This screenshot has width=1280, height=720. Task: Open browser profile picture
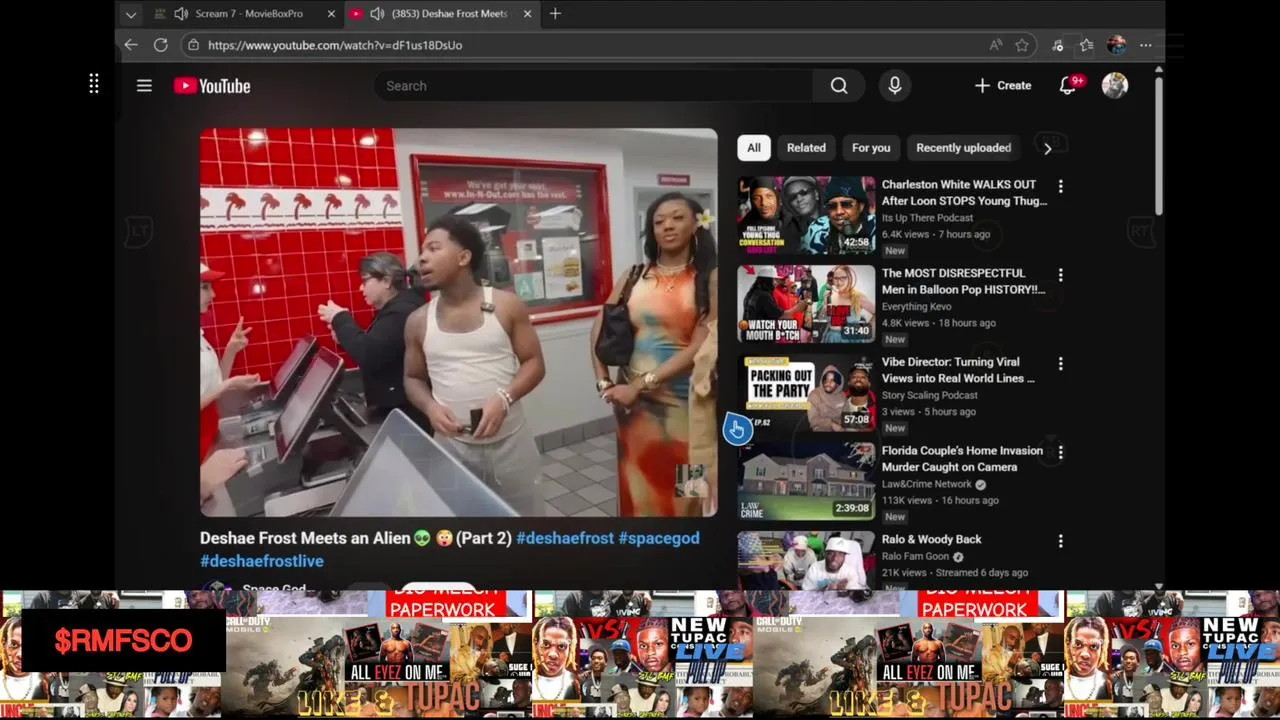[x=1117, y=45]
